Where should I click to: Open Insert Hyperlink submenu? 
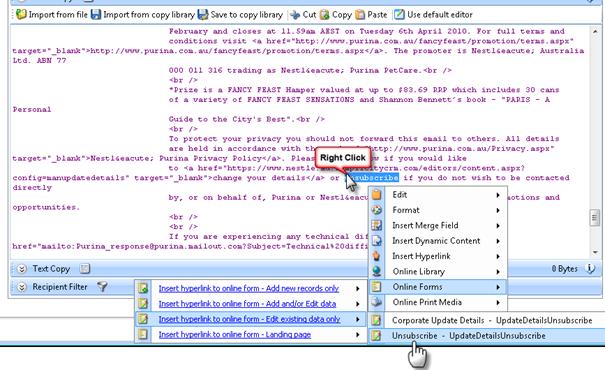(x=438, y=256)
